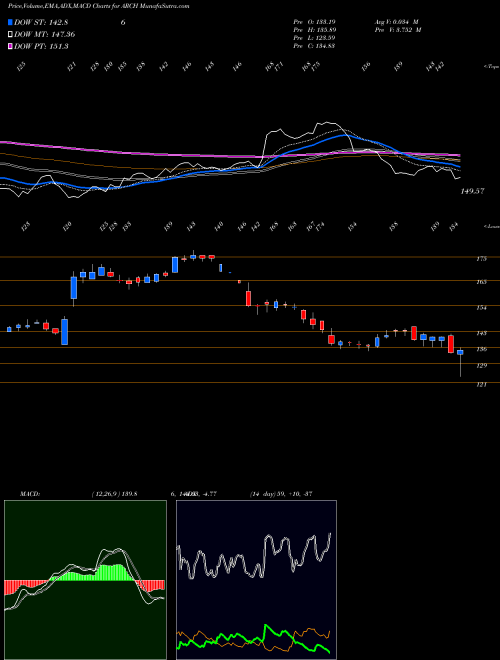The width and height of the screenshot is (500, 660).
Task: Click the 'Pre C: 134.83' close value
Action: (314, 46)
